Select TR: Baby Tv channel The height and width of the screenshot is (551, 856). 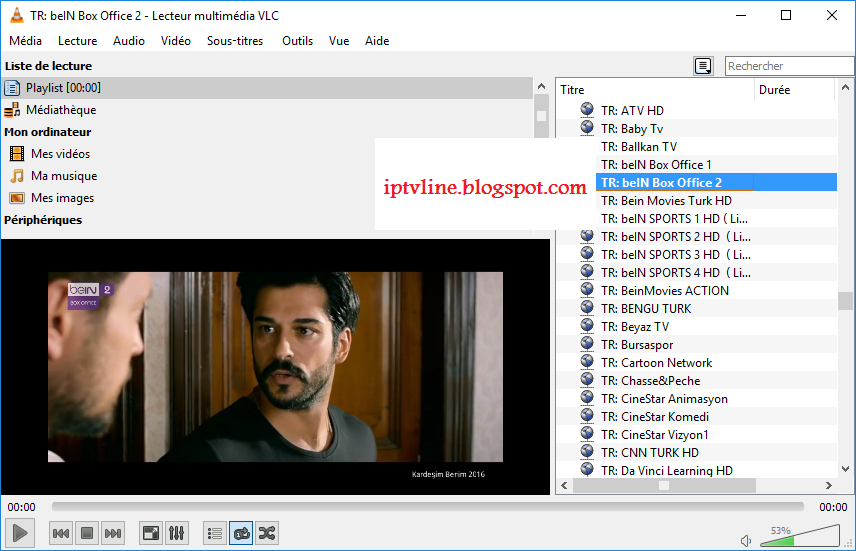(x=632, y=129)
